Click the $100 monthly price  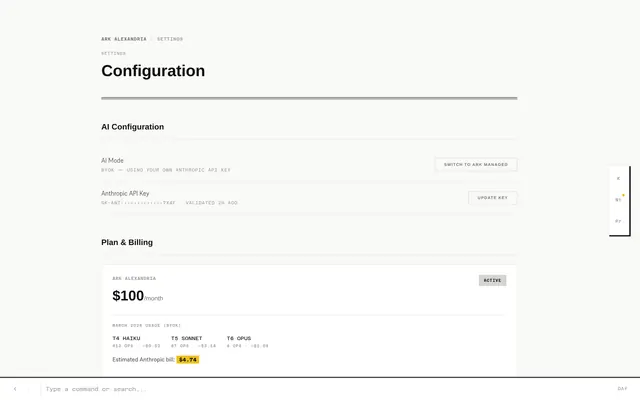pyautogui.click(x=128, y=296)
